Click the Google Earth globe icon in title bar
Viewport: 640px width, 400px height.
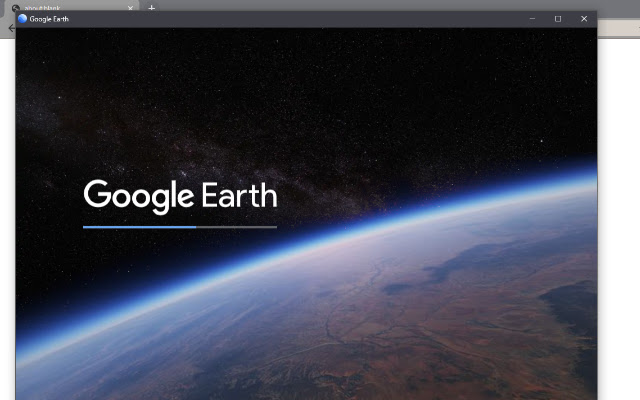[x=22, y=19]
